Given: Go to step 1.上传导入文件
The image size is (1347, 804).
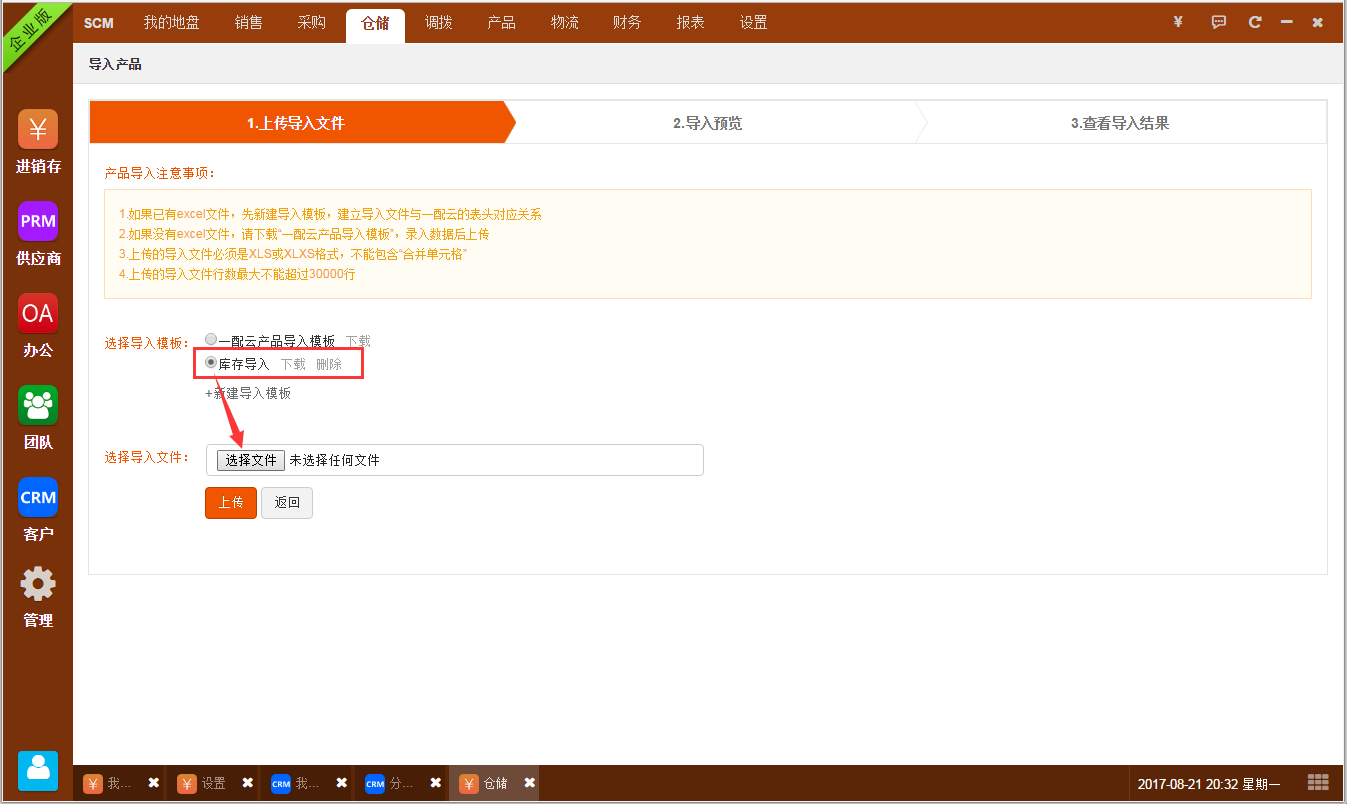Looking at the screenshot, I should pos(296,123).
